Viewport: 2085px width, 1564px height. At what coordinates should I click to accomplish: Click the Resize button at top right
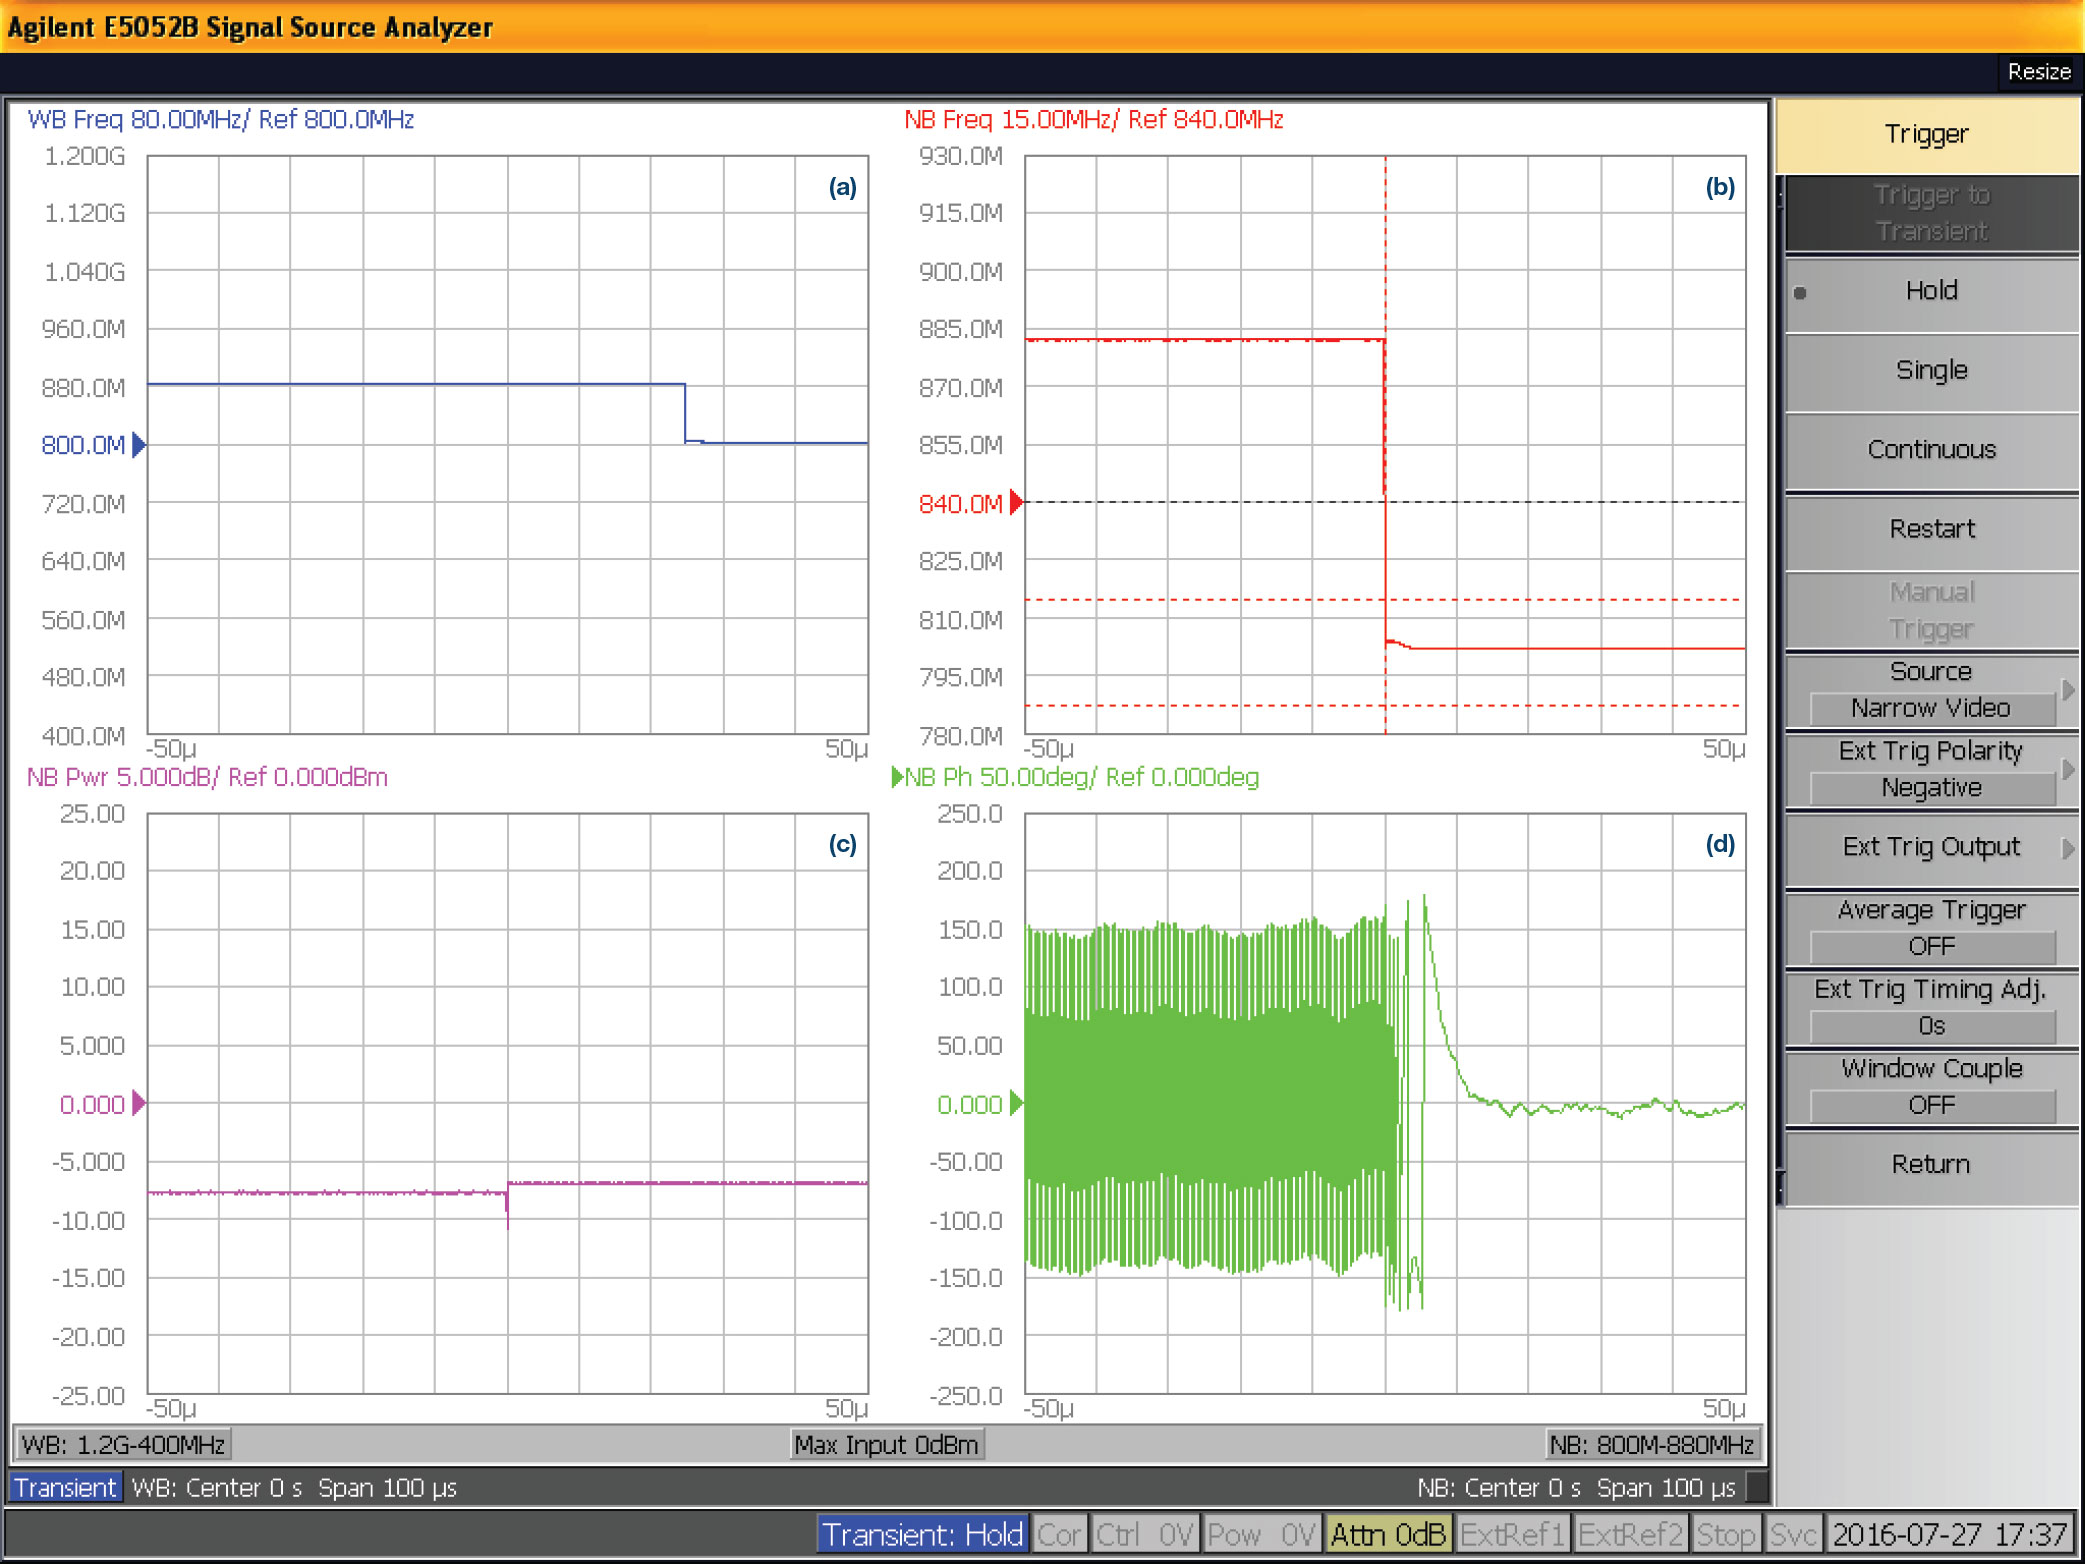[2038, 72]
